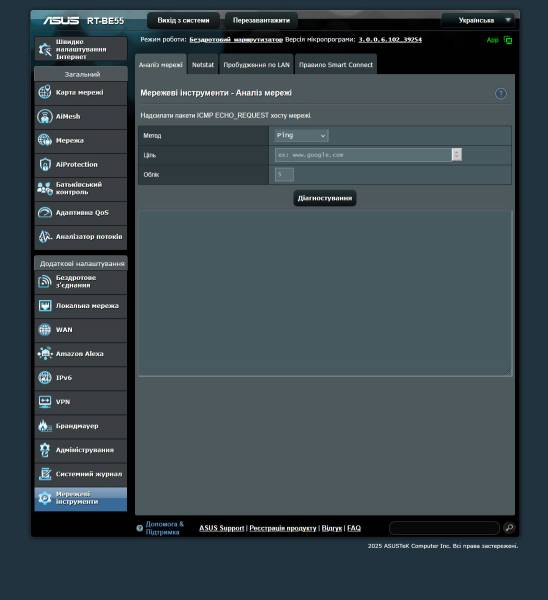Open Брандмауер fire icon

click(x=45, y=426)
